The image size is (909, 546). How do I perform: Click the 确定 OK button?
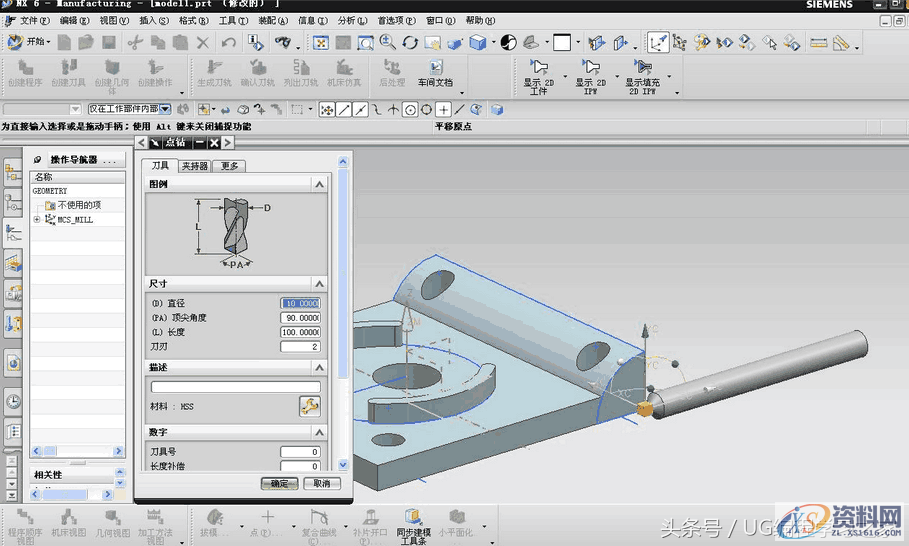[279, 483]
